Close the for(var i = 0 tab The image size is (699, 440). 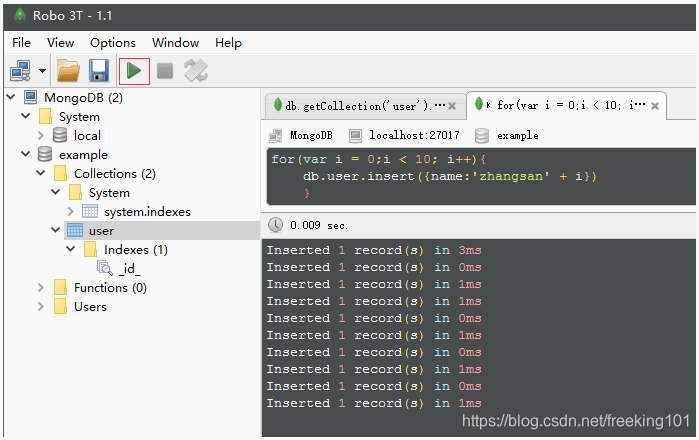coord(655,106)
